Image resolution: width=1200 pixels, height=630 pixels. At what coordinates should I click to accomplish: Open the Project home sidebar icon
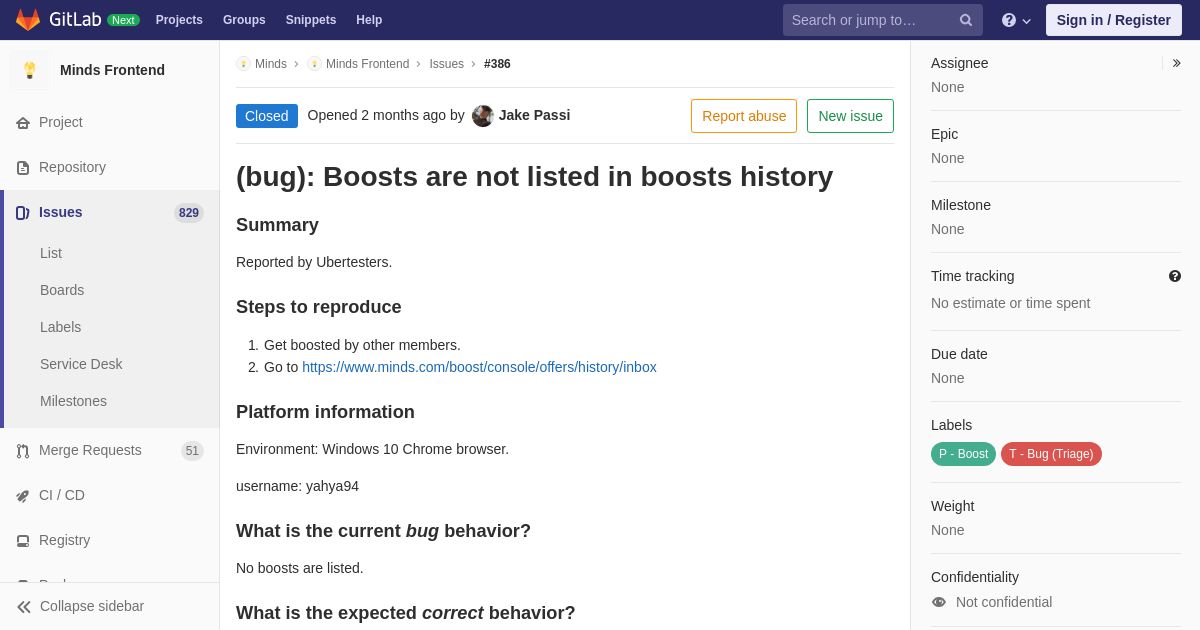pos(23,123)
